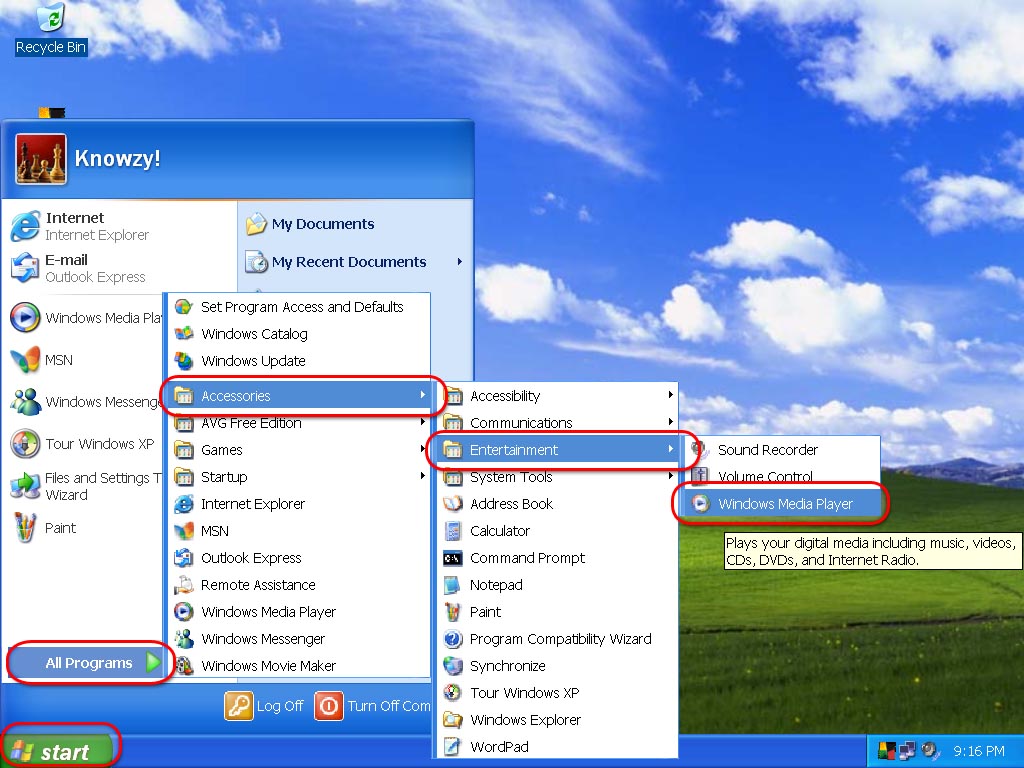
Task: Open MSN in the left pane
Action: pyautogui.click(x=42, y=360)
